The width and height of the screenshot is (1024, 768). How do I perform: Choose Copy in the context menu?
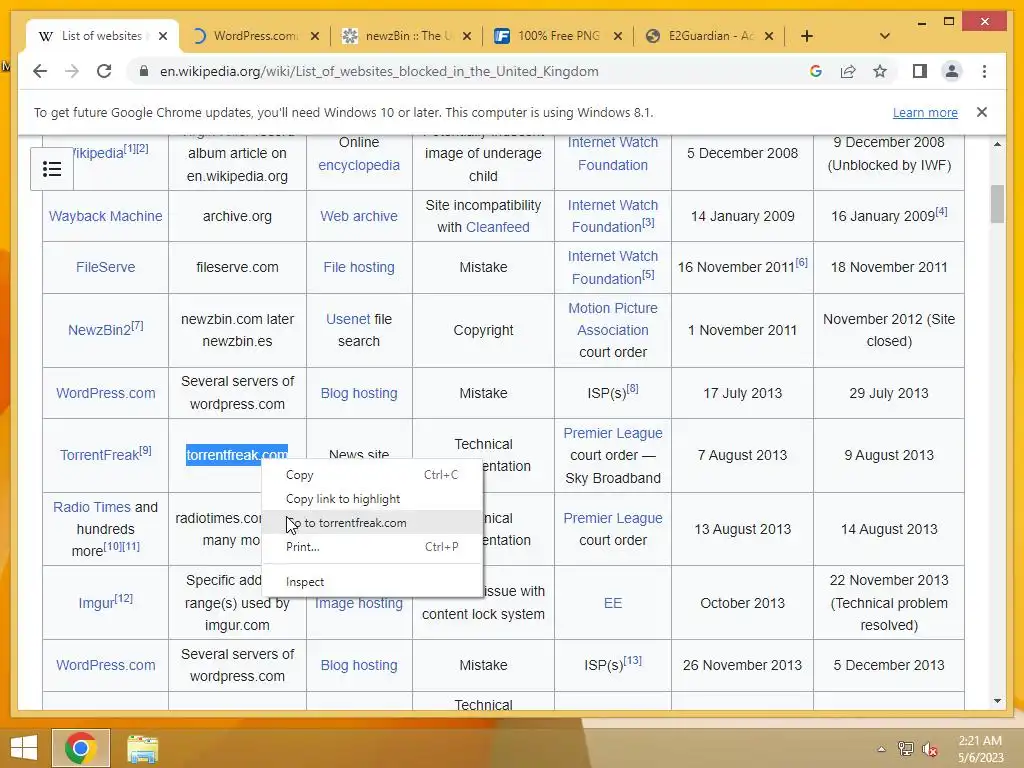pyautogui.click(x=372, y=475)
